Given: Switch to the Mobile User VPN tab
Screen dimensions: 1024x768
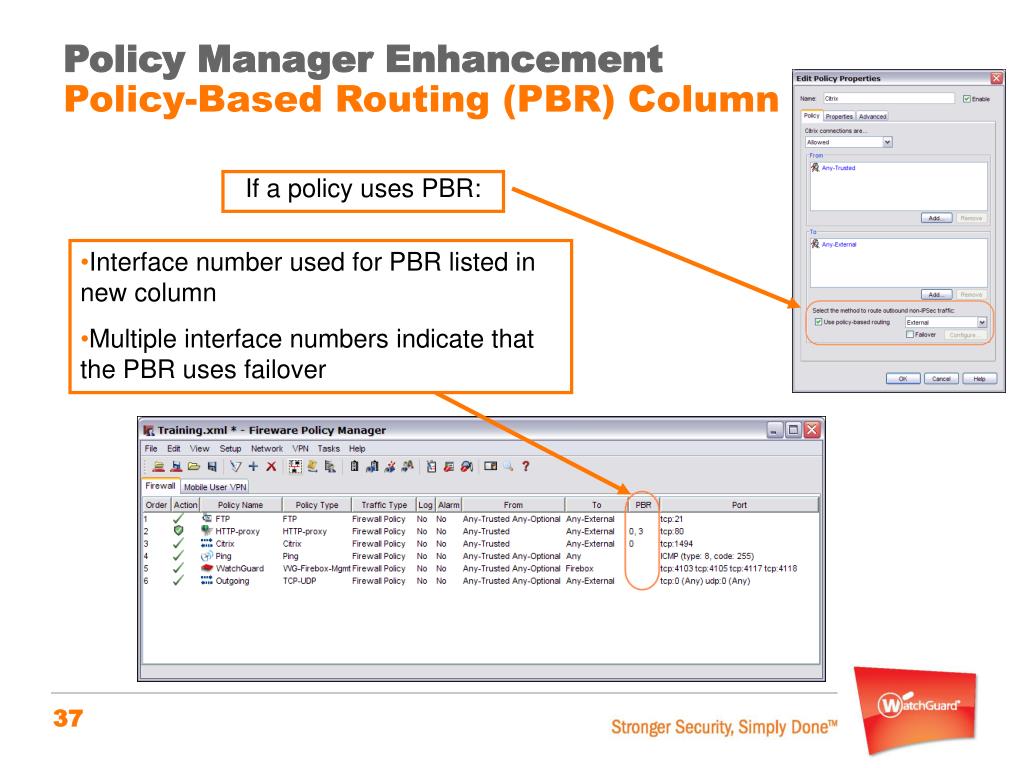Looking at the screenshot, I should coord(215,487).
